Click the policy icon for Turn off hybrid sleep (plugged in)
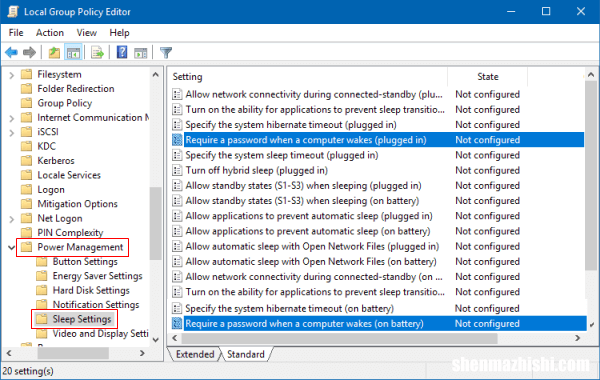The height and width of the screenshot is (380, 600). point(177,170)
